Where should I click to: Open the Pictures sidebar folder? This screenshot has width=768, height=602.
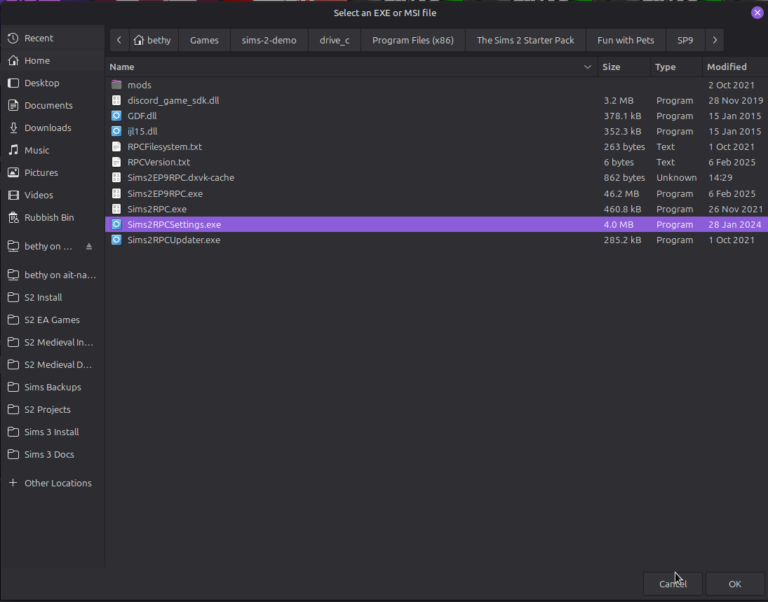(52, 172)
